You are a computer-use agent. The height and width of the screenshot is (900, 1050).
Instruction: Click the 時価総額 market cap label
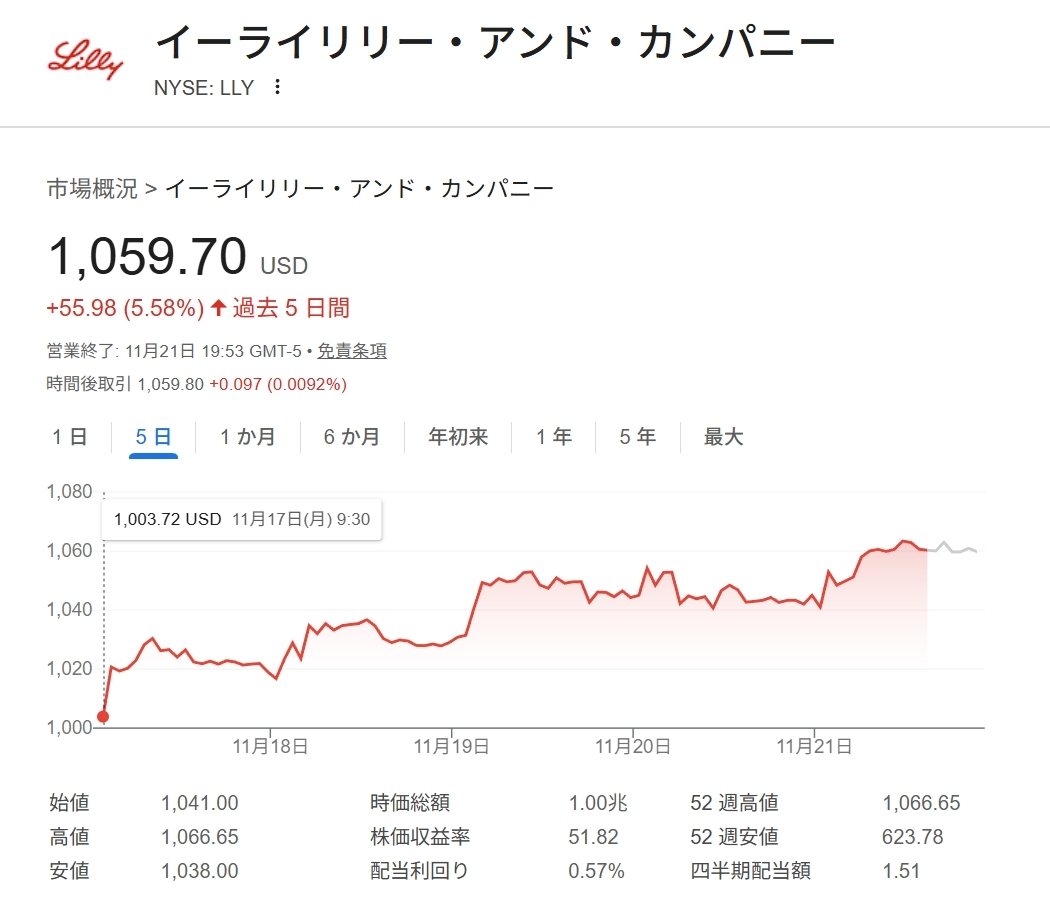(409, 803)
